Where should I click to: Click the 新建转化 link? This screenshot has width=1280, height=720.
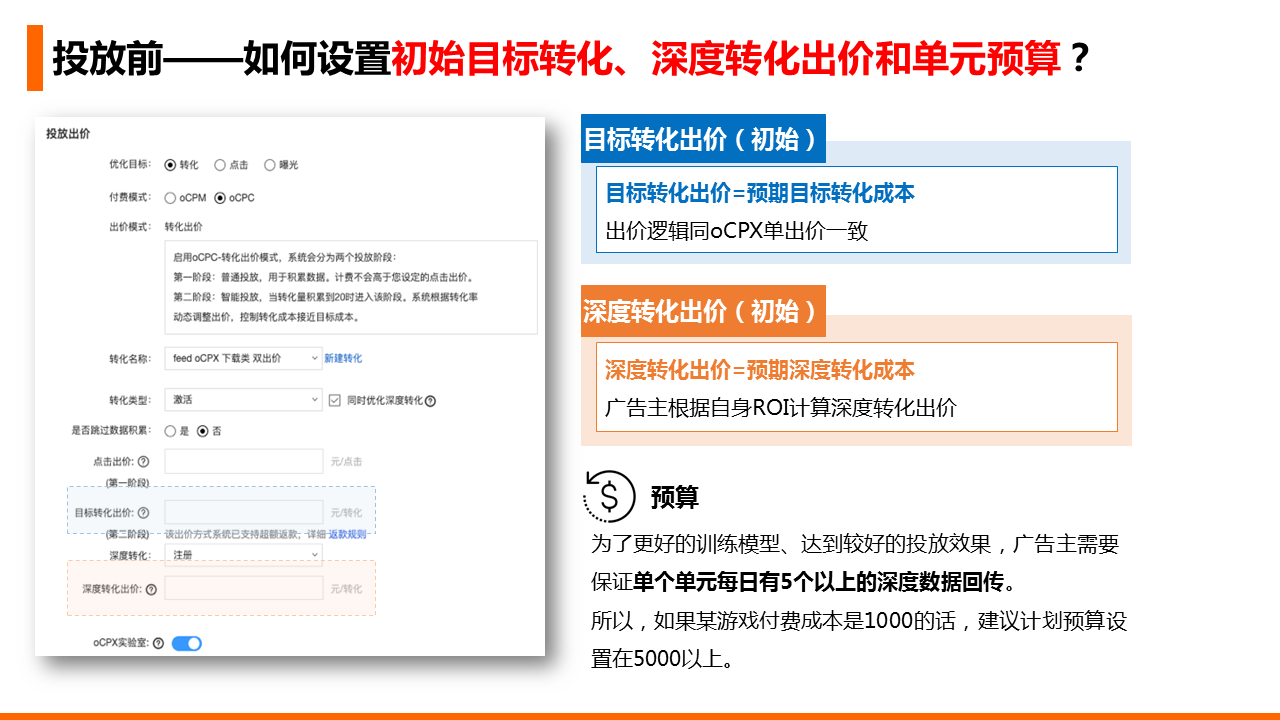[343, 358]
